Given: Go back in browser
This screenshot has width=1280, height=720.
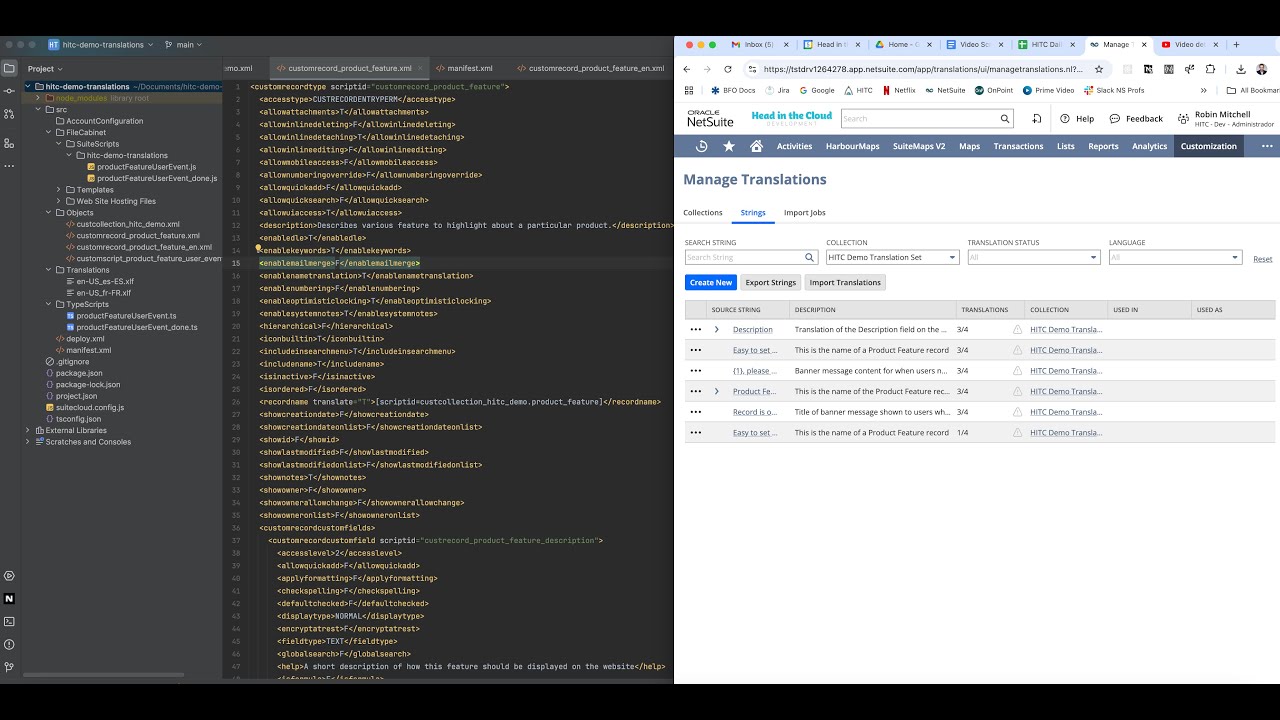Looking at the screenshot, I should coord(687,69).
